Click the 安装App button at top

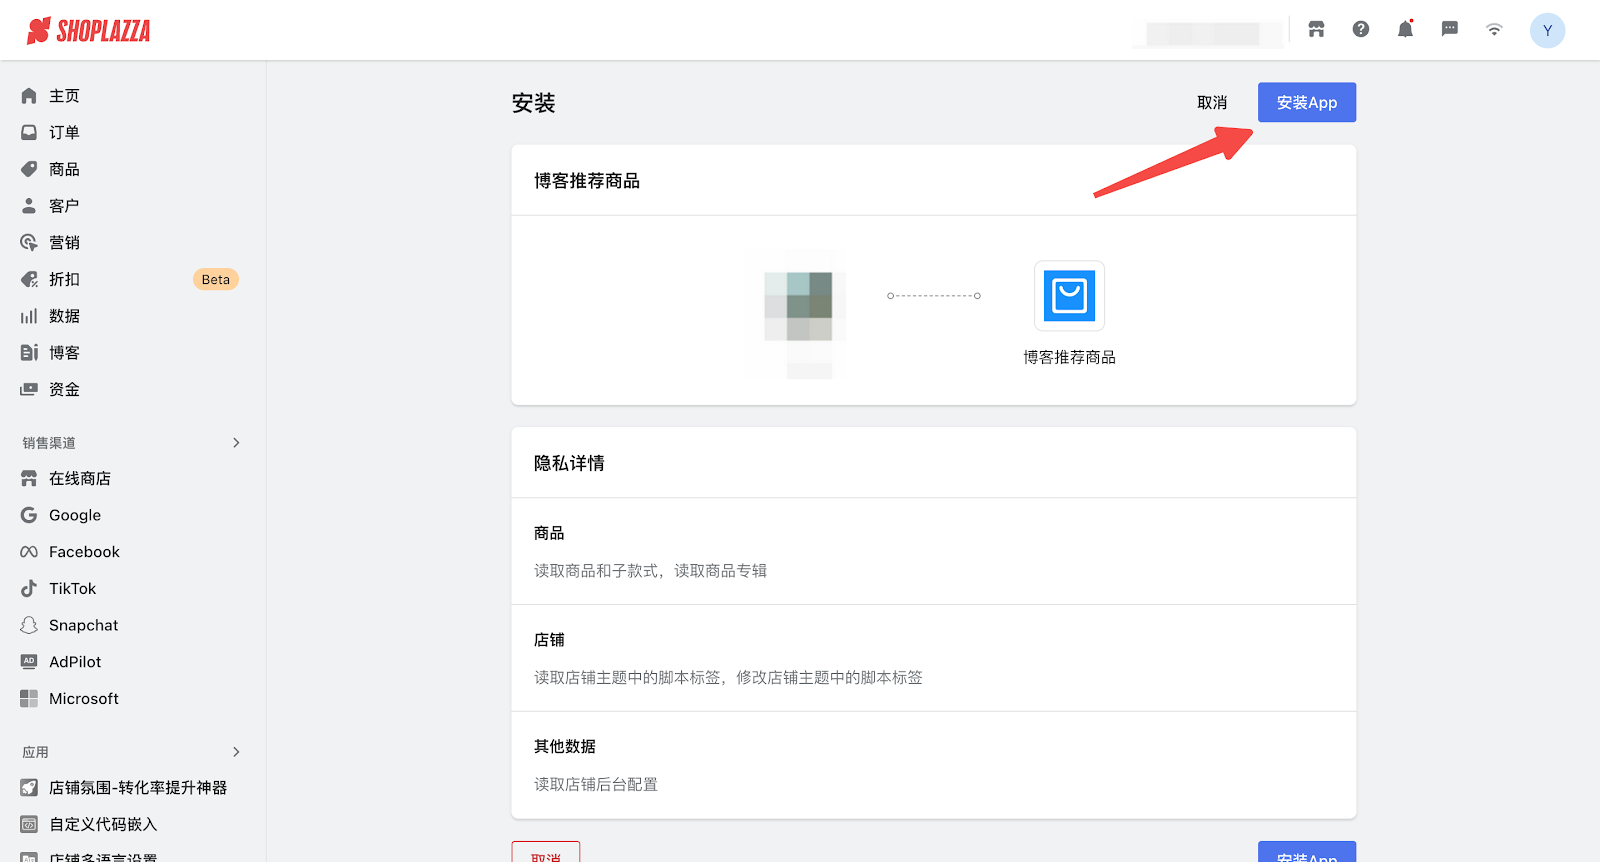(1306, 103)
